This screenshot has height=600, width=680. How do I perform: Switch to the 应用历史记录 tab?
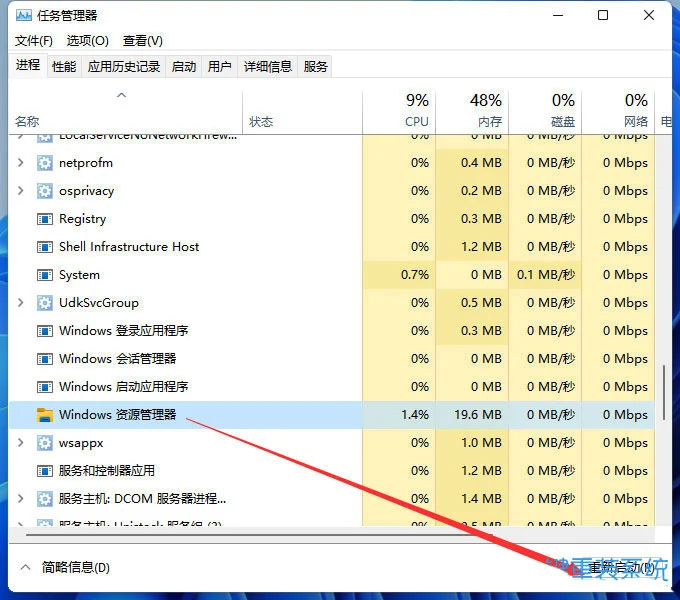tap(124, 67)
